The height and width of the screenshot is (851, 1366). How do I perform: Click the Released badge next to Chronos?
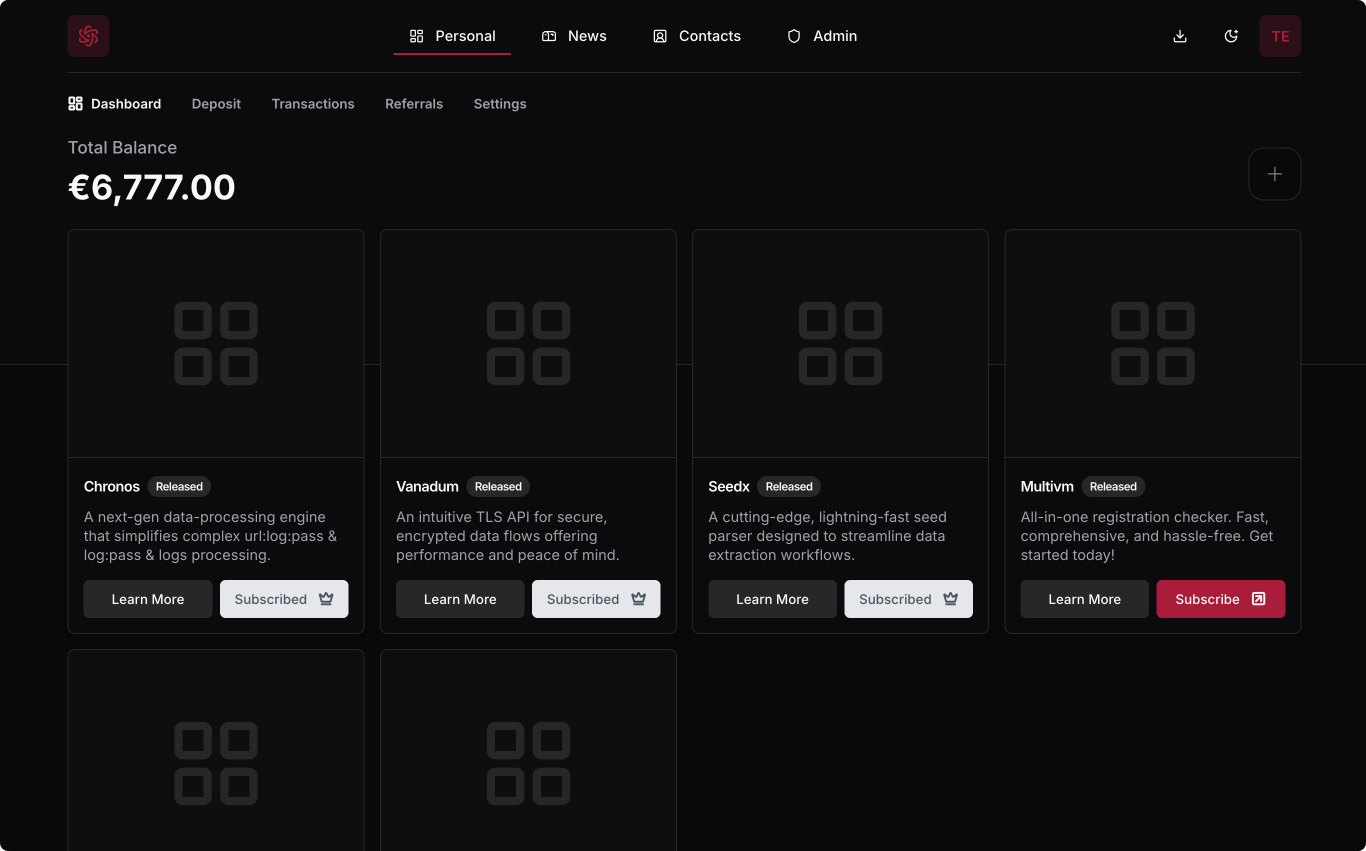click(x=179, y=487)
